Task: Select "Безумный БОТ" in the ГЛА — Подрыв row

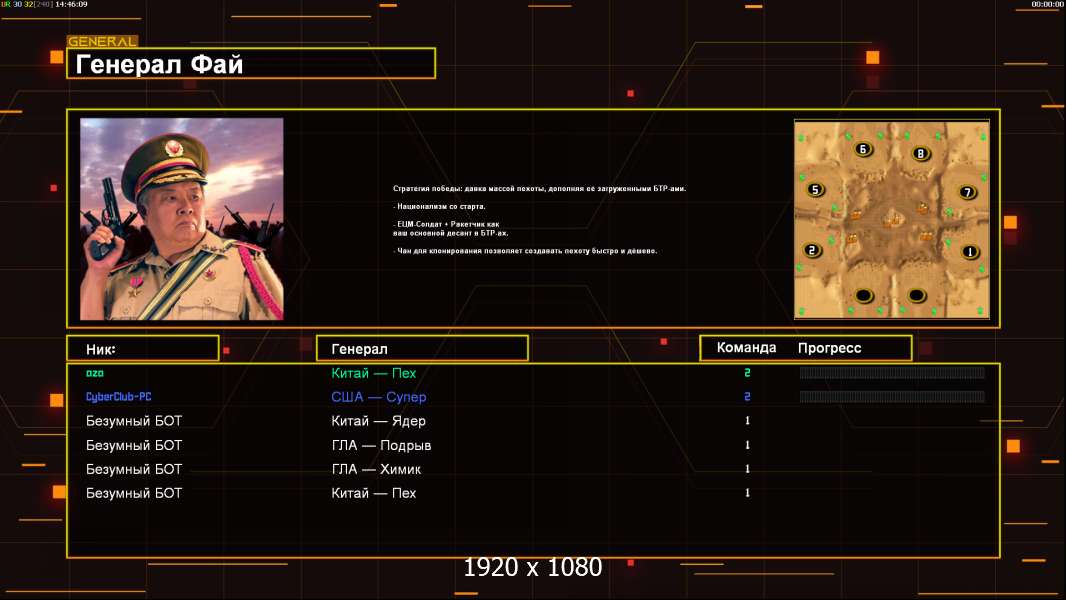Action: (134, 445)
